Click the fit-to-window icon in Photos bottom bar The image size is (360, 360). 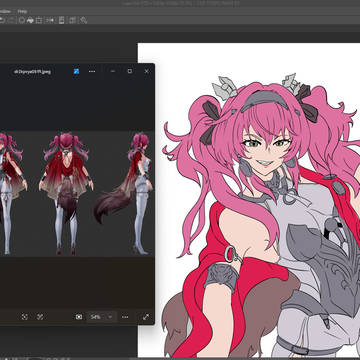pyautogui.click(x=24, y=317)
